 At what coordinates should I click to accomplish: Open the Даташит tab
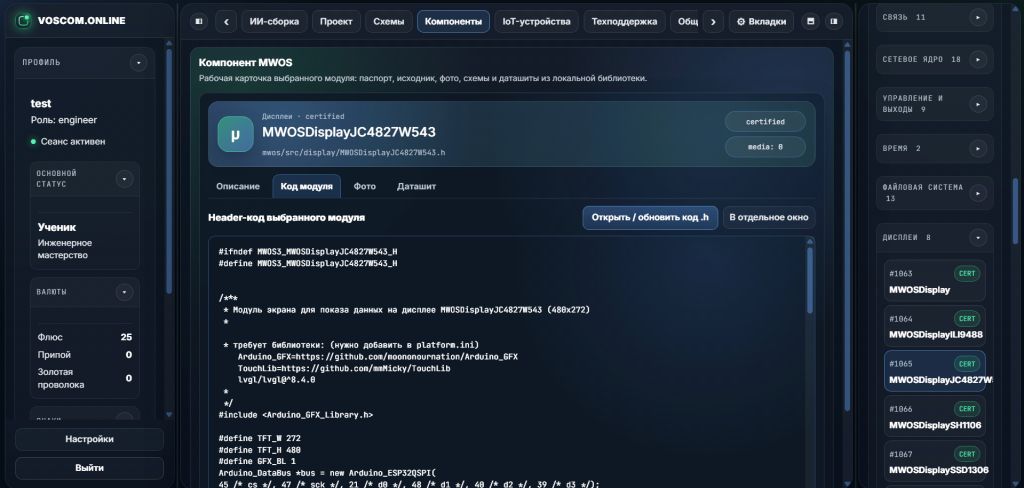416,186
